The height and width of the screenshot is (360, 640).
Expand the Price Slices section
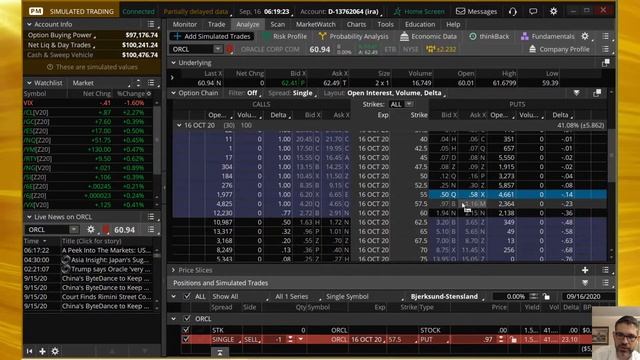pyautogui.click(x=173, y=270)
